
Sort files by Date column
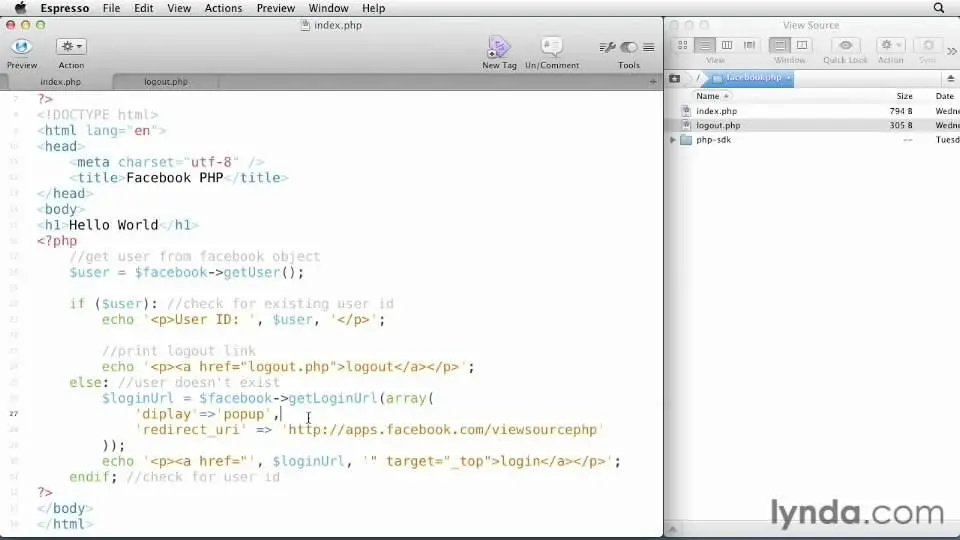[x=945, y=96]
